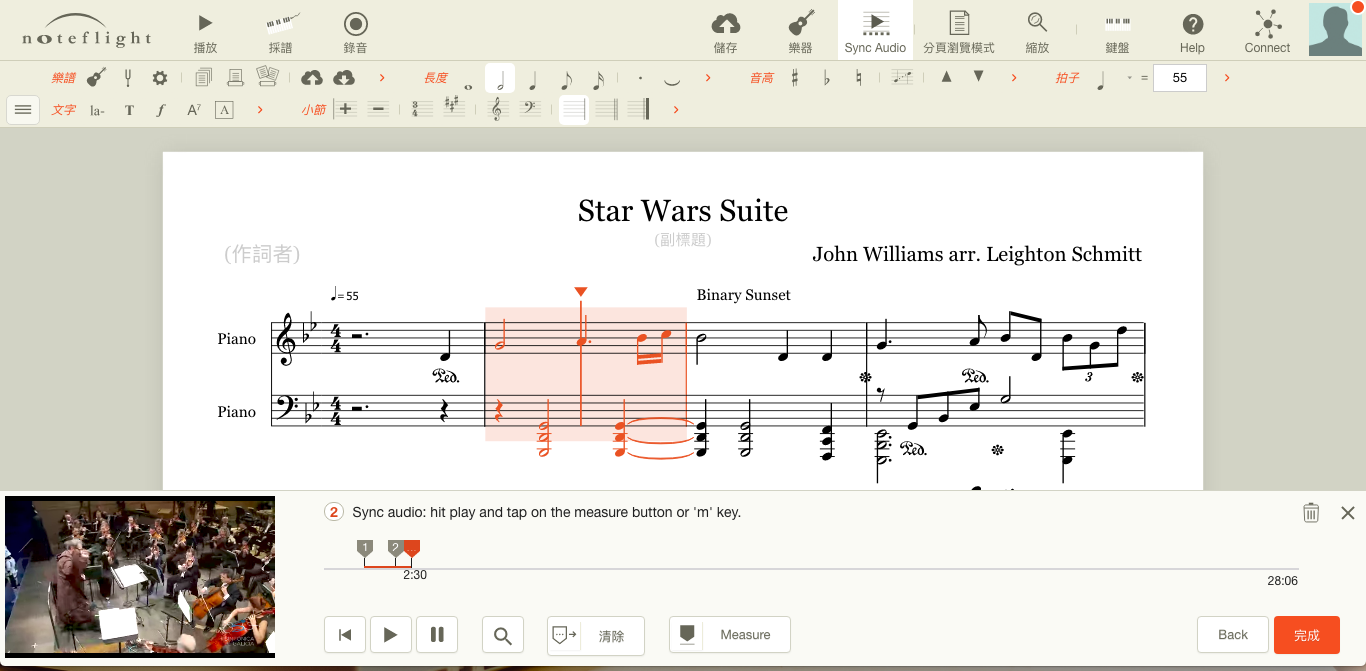
Task: Click the cloud upload icon in toolbar
Action: pyautogui.click(x=312, y=78)
